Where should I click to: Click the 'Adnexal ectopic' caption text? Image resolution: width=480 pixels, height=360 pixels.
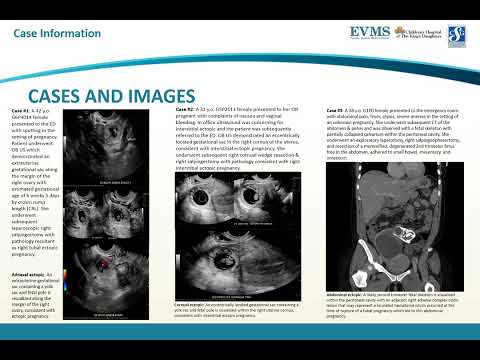click(35, 295)
